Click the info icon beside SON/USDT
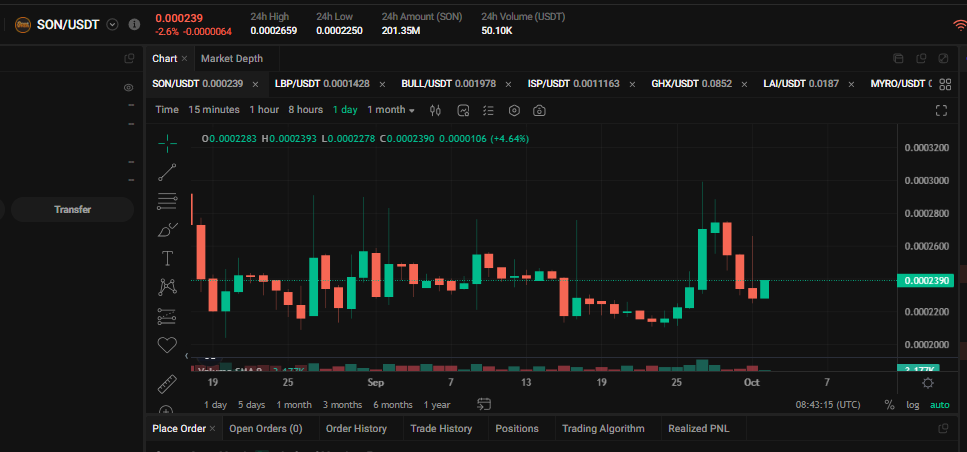This screenshot has height=452, width=967. click(134, 25)
